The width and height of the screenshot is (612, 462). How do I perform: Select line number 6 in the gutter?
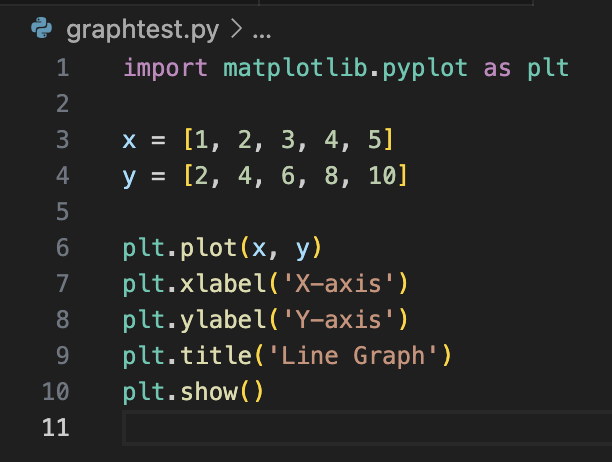(x=63, y=248)
